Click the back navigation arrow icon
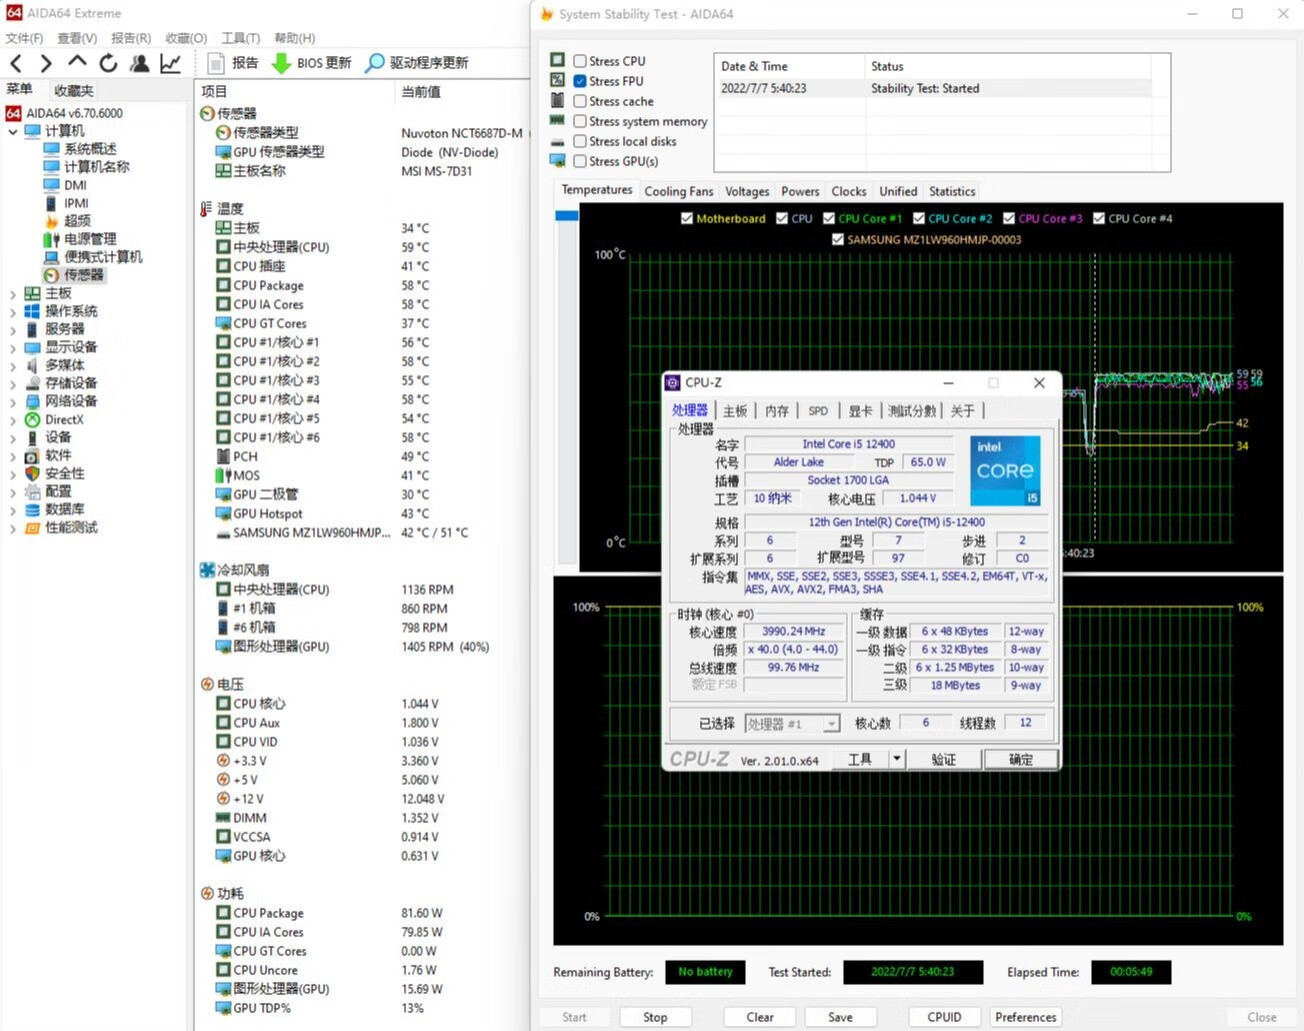1304x1031 pixels. tap(16, 63)
